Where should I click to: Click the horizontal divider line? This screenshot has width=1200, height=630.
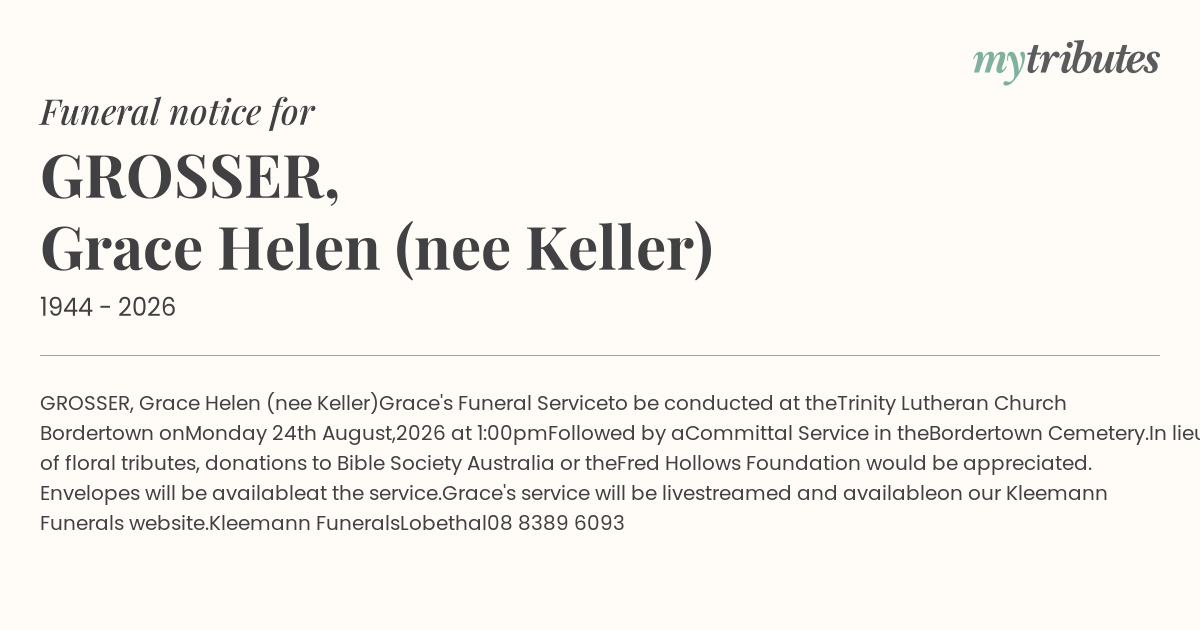(600, 355)
